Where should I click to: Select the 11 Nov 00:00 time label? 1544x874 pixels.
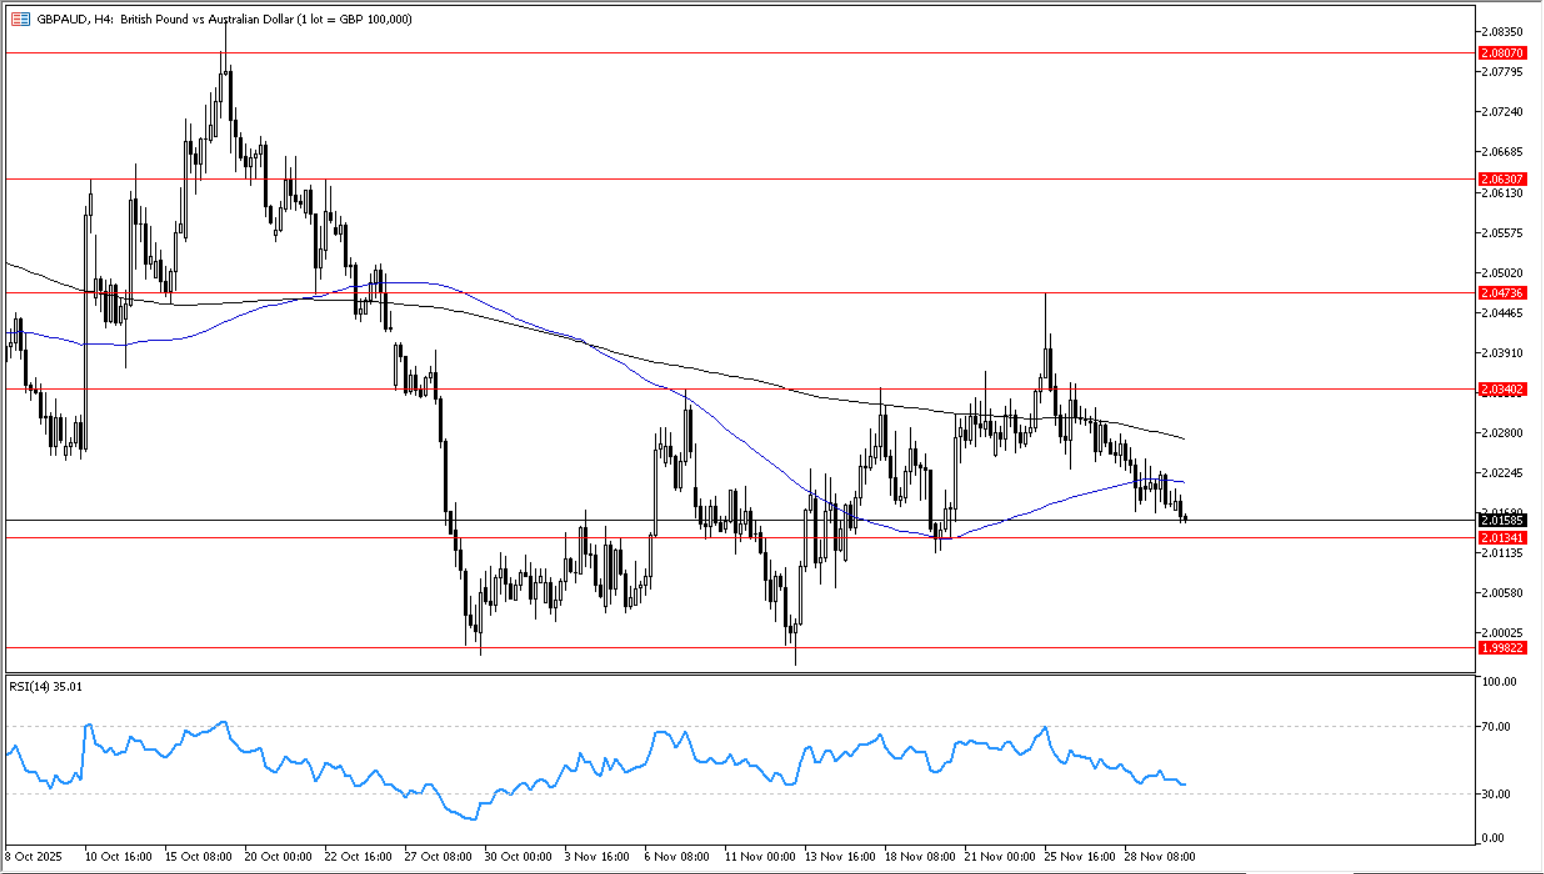pos(760,857)
